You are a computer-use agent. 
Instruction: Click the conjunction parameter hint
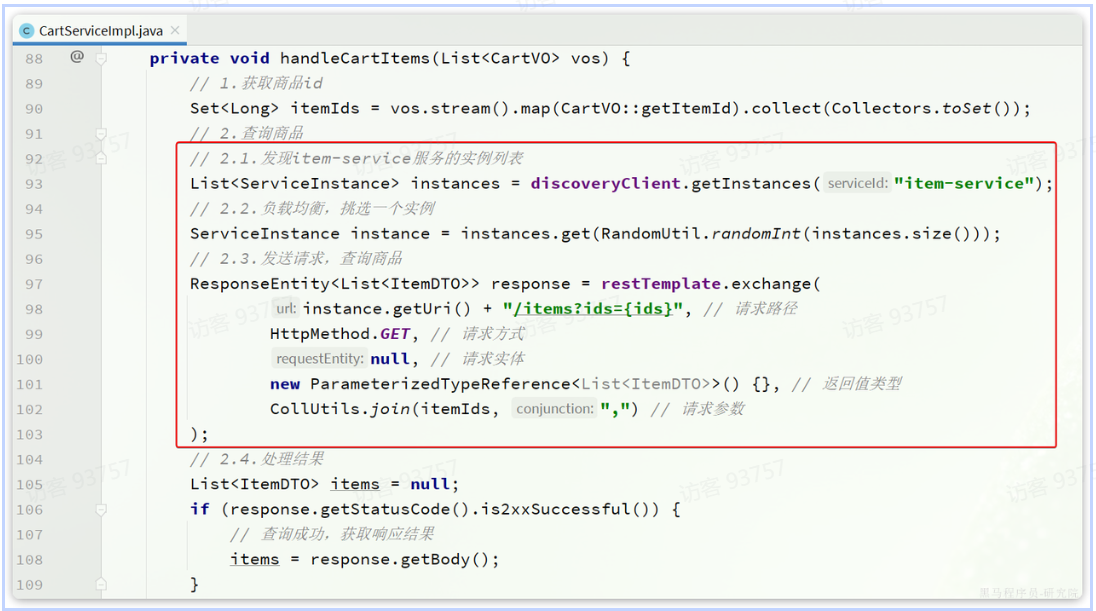[x=555, y=408]
